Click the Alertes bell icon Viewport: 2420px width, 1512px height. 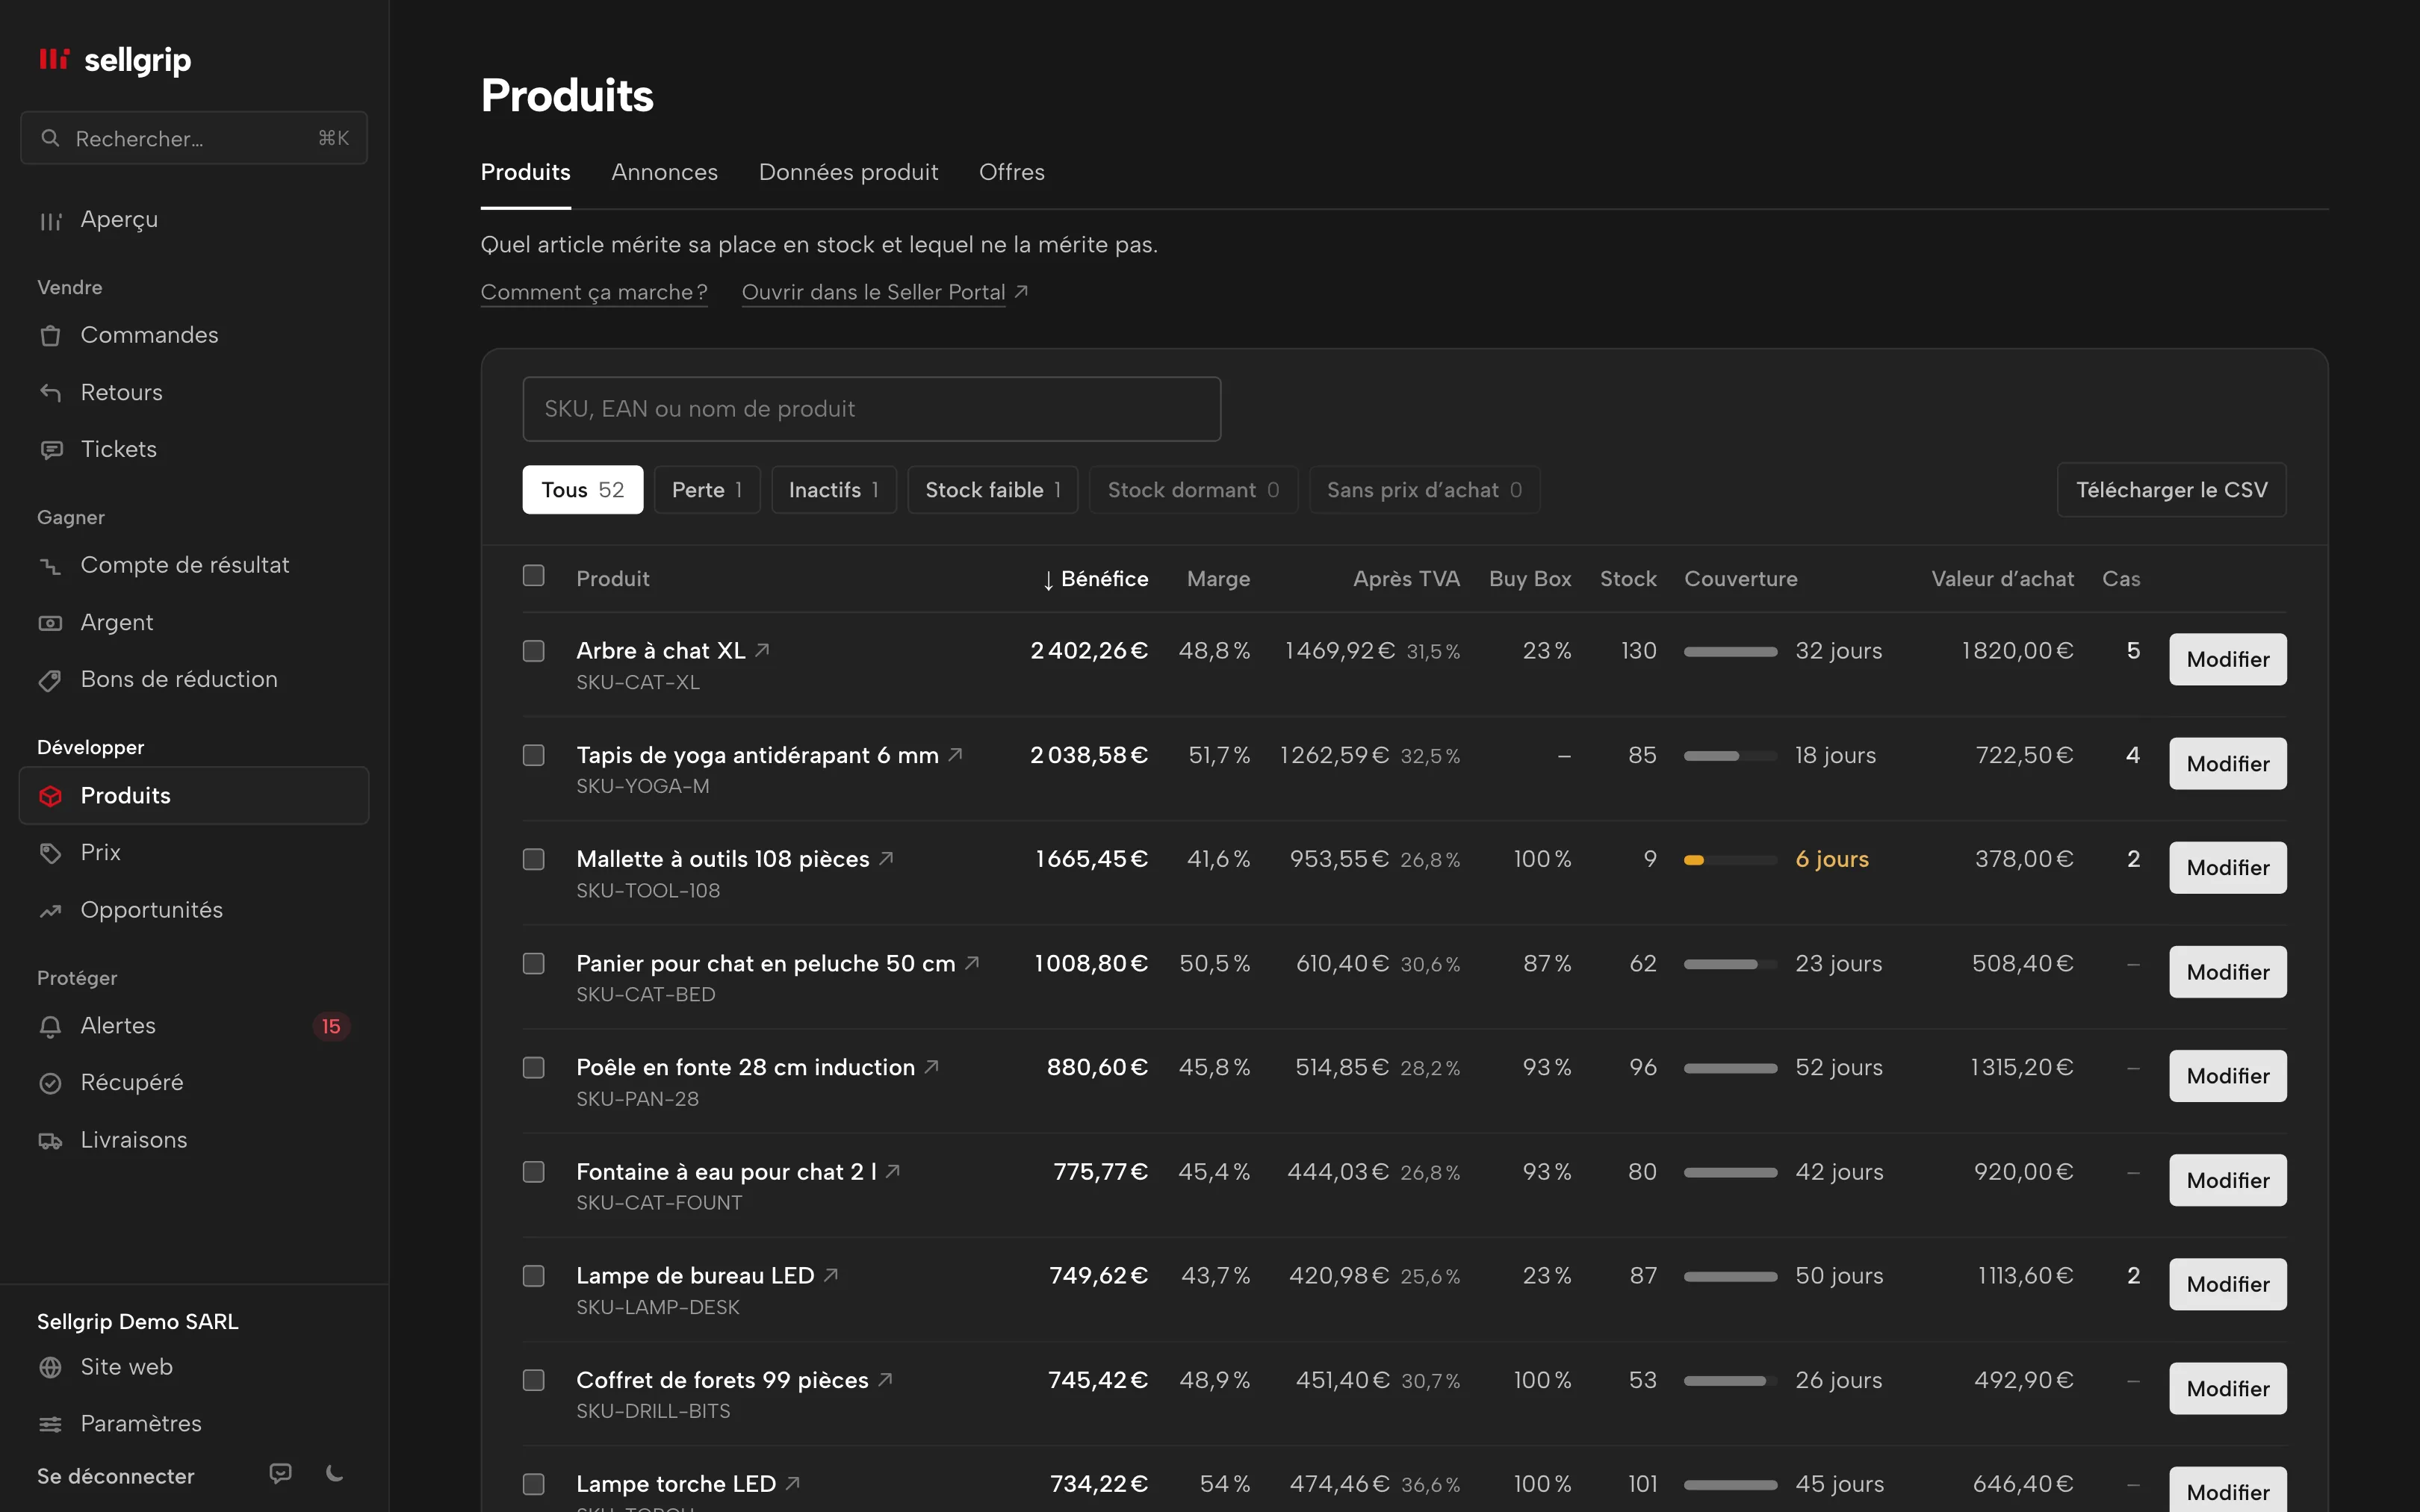[x=50, y=1026]
